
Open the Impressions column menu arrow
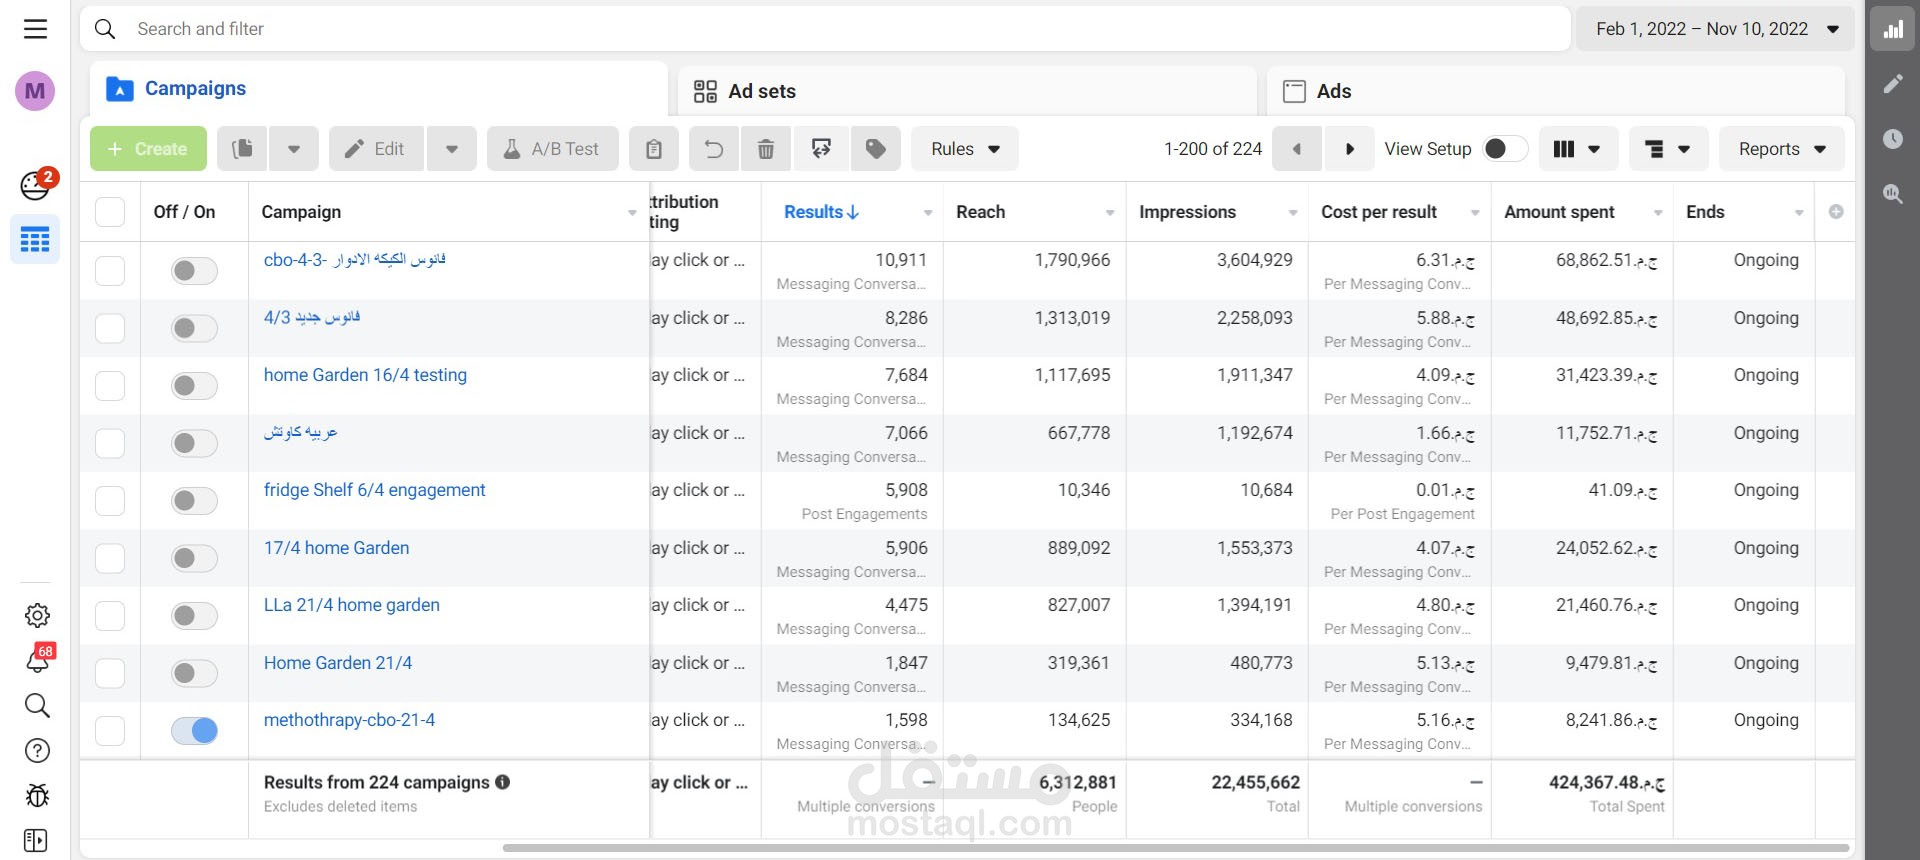point(1293,213)
